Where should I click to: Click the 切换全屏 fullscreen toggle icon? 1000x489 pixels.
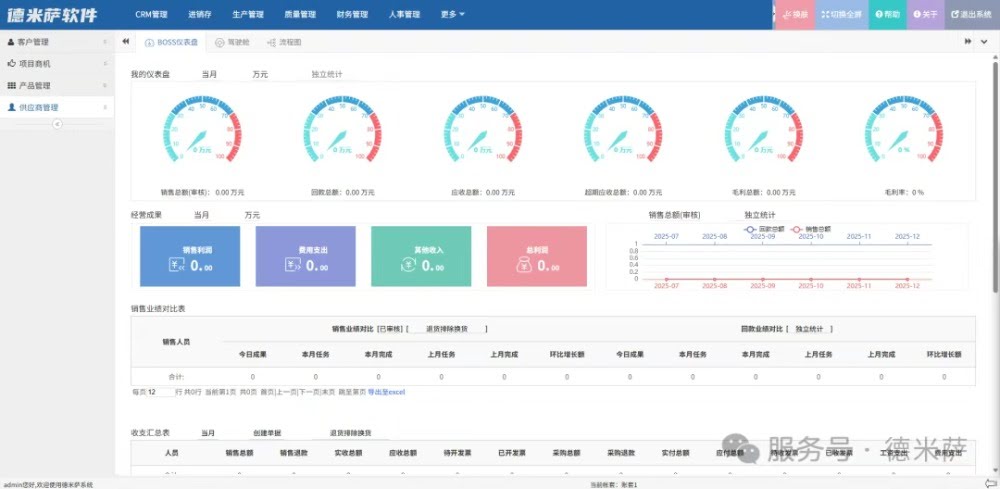[823, 15]
